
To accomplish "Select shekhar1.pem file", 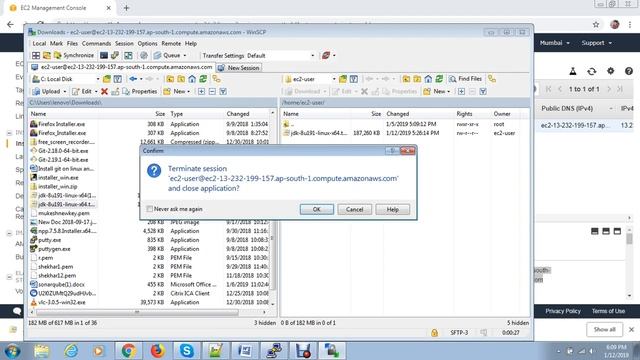I will tap(56, 267).
